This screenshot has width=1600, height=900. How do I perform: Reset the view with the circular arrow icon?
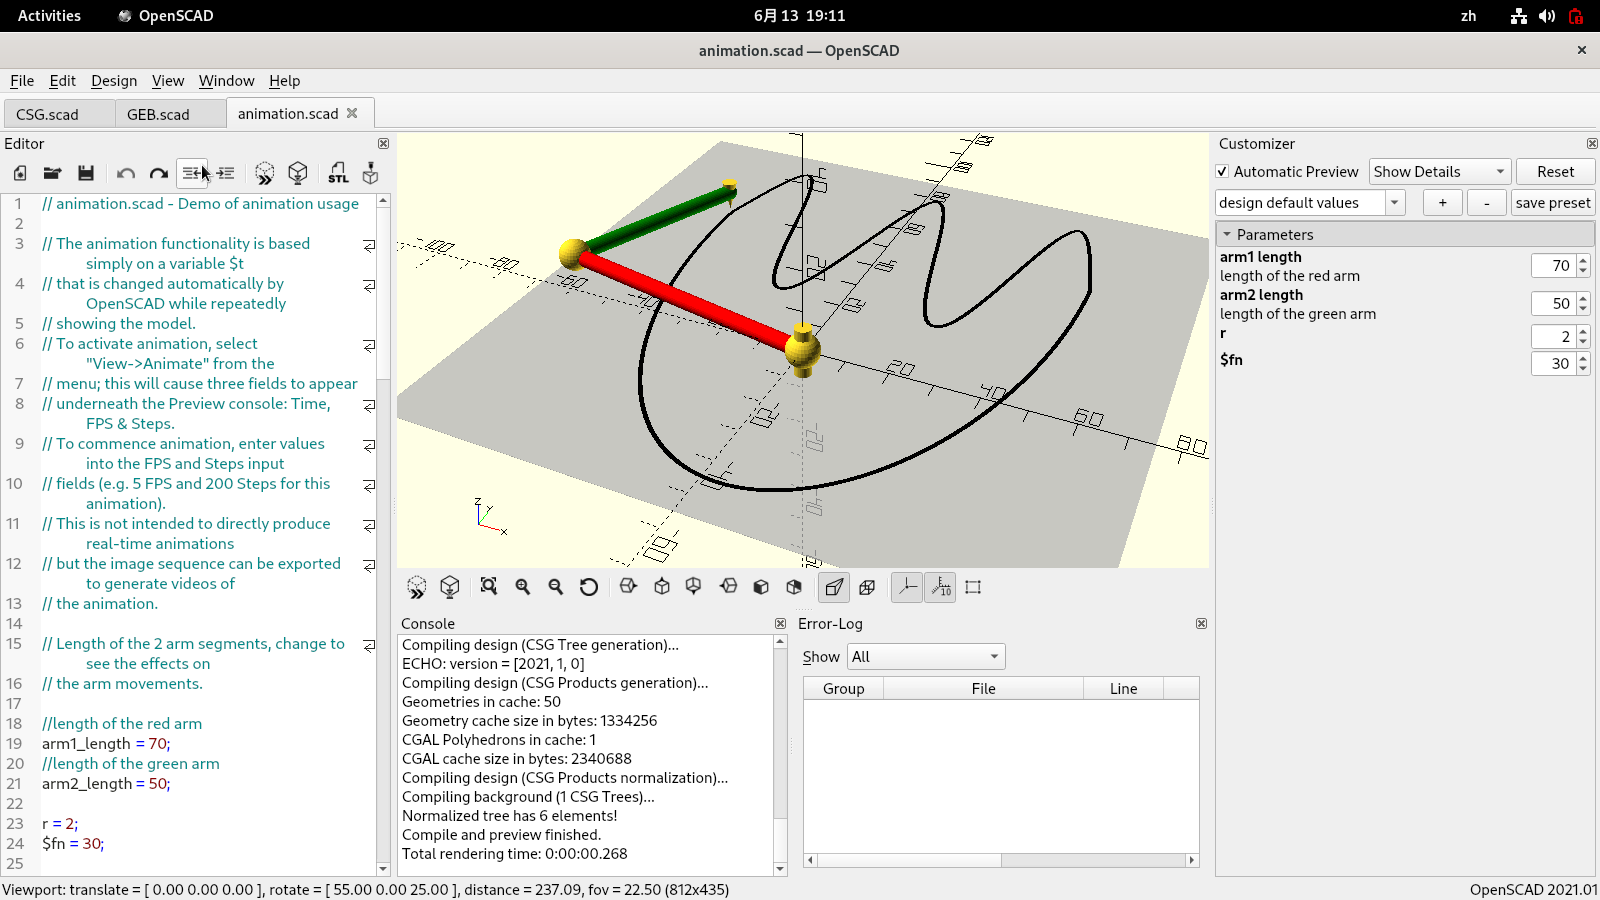pyautogui.click(x=589, y=587)
